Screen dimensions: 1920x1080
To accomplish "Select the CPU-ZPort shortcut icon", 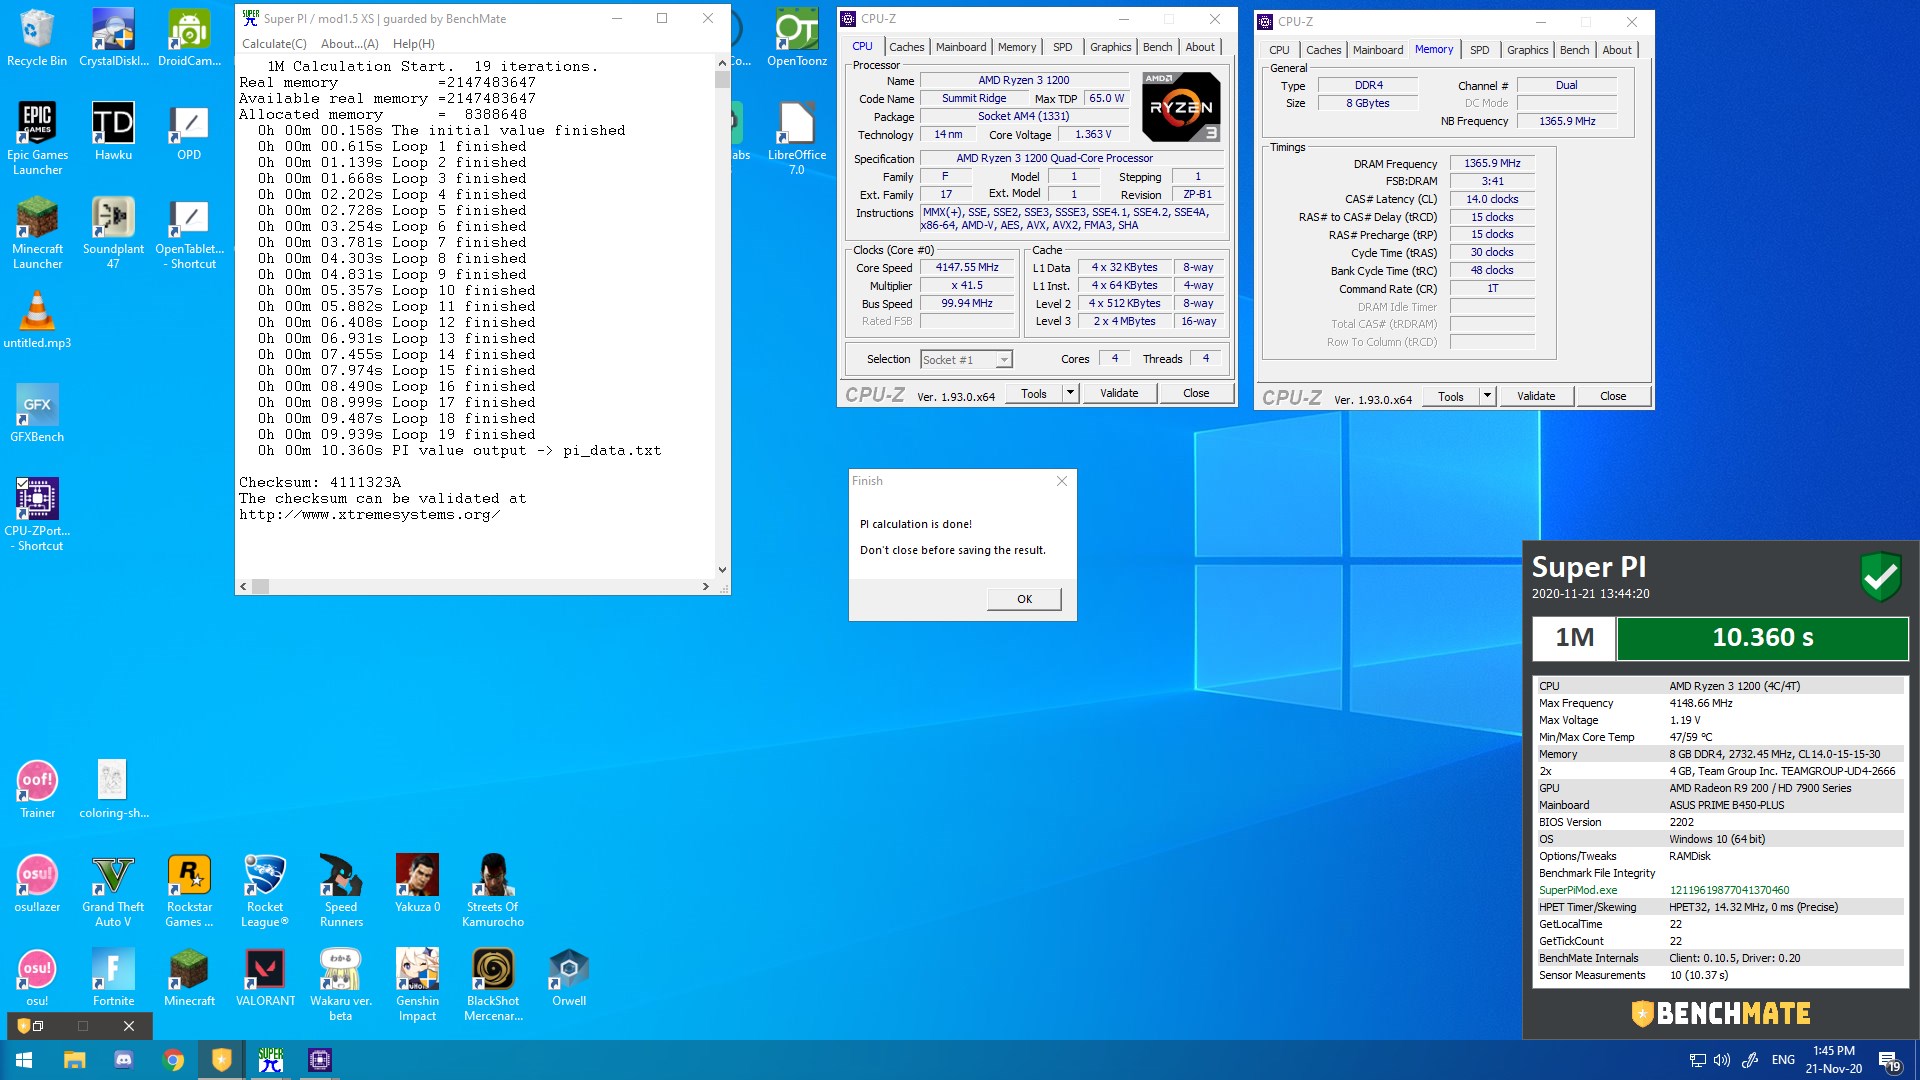I will pyautogui.click(x=37, y=514).
